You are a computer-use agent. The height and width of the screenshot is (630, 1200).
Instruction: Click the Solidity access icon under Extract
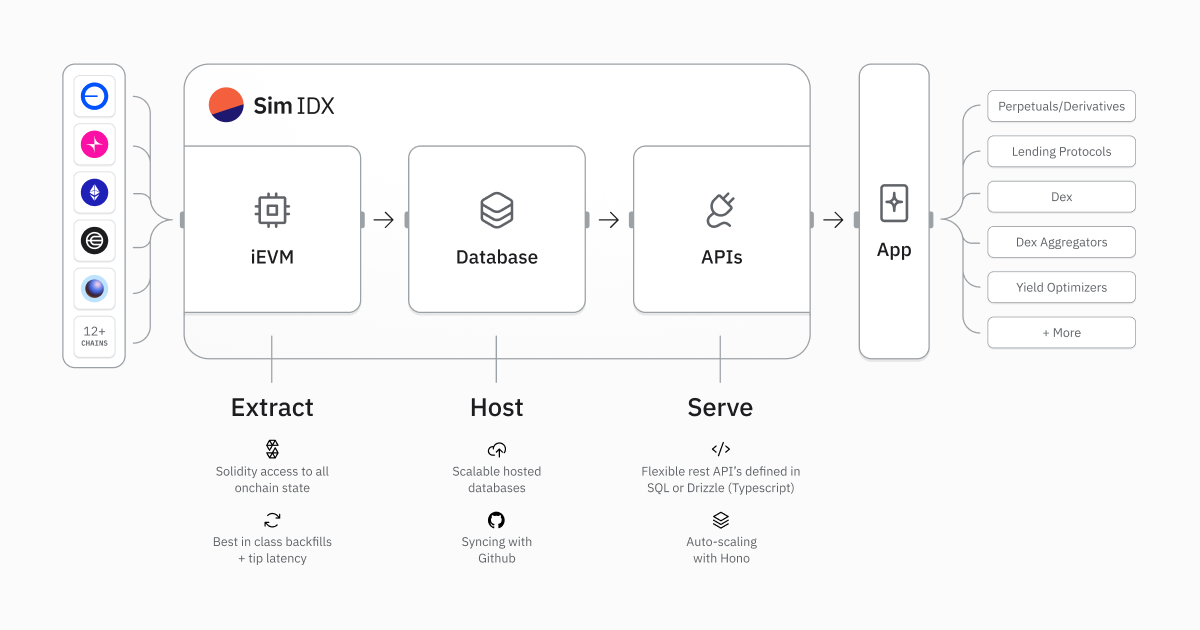pyautogui.click(x=272, y=449)
